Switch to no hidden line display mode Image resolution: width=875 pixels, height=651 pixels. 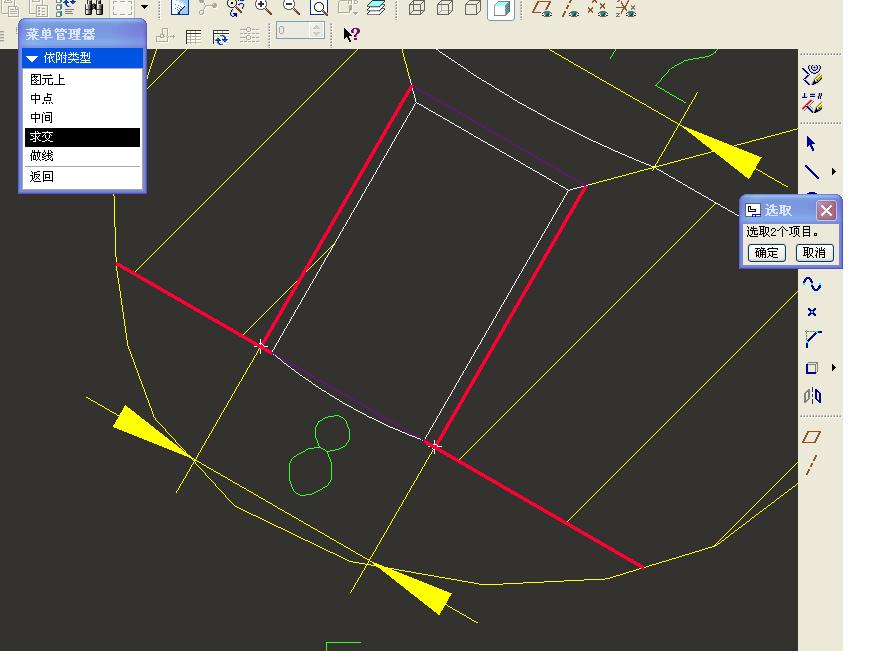(x=473, y=8)
